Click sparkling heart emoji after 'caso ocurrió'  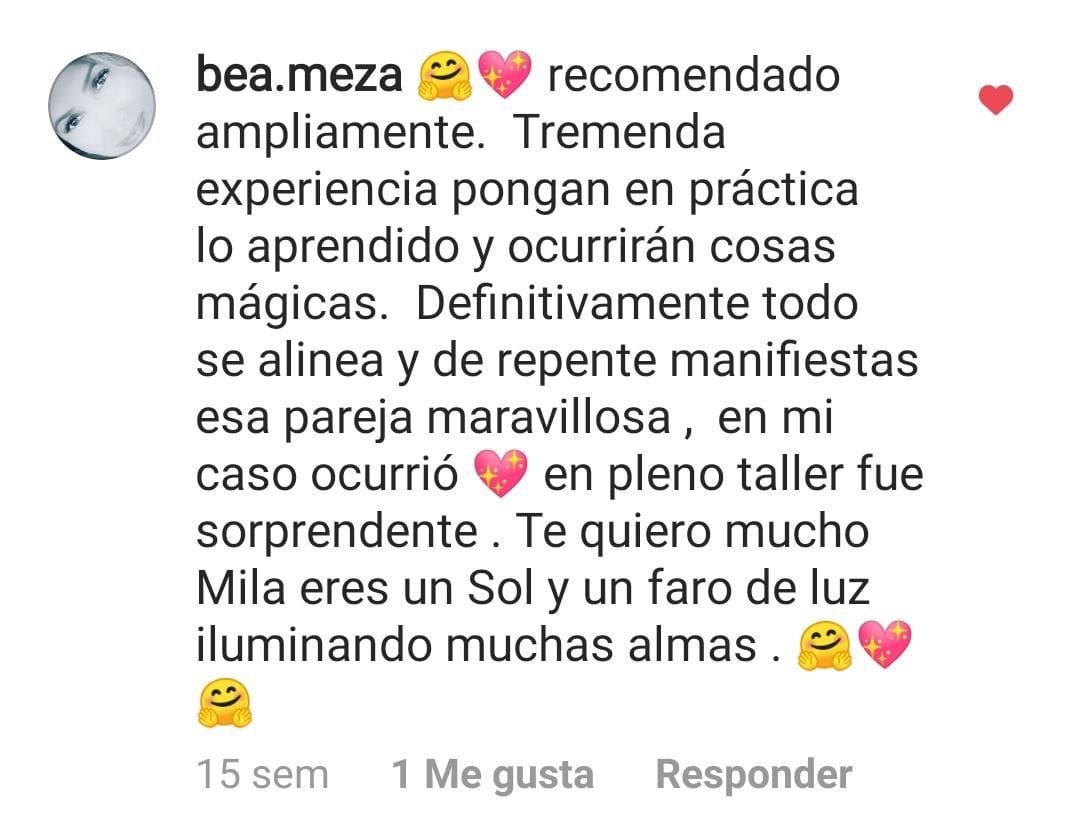(x=501, y=474)
